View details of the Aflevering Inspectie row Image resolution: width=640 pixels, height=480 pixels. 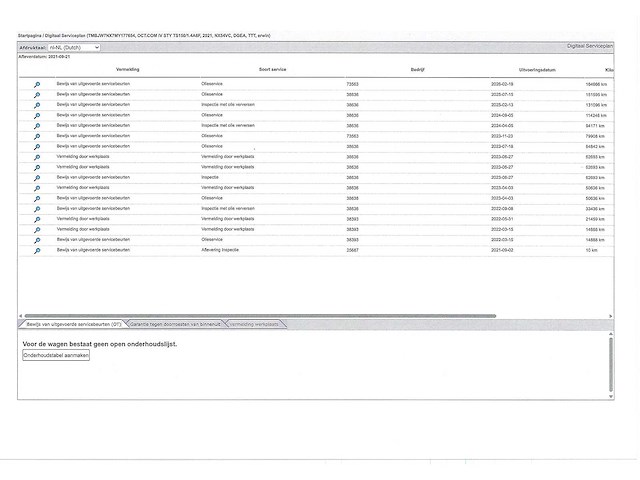click(37, 251)
